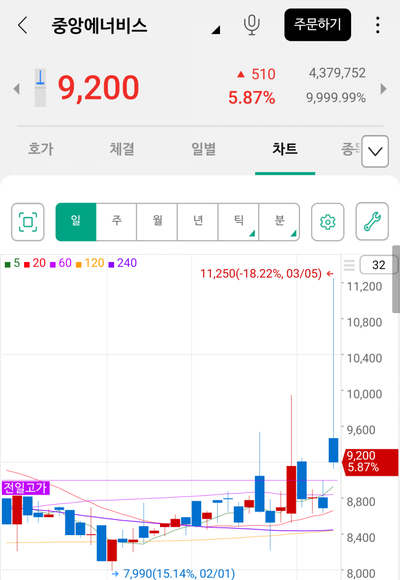The width and height of the screenshot is (400, 580).
Task: Open the 분 minute interval dropdown
Action: [x=279, y=222]
